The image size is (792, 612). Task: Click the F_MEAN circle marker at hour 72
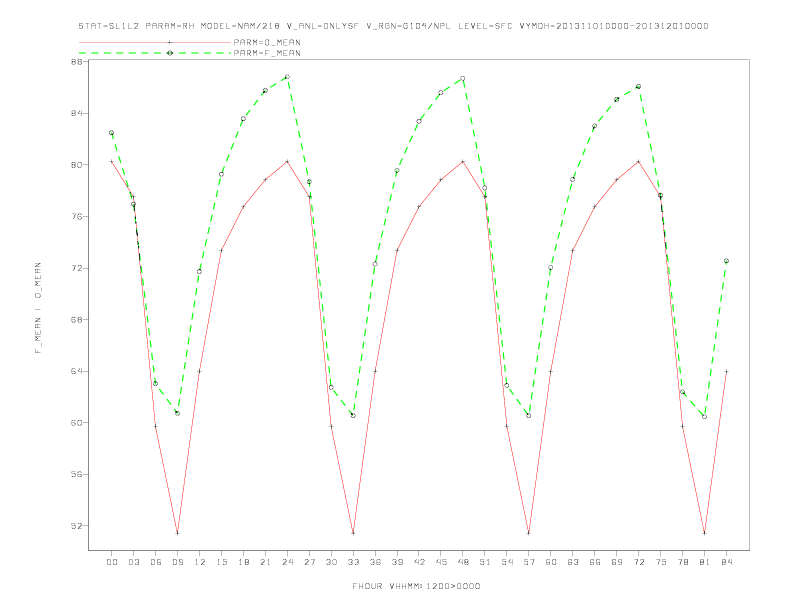[x=639, y=86]
